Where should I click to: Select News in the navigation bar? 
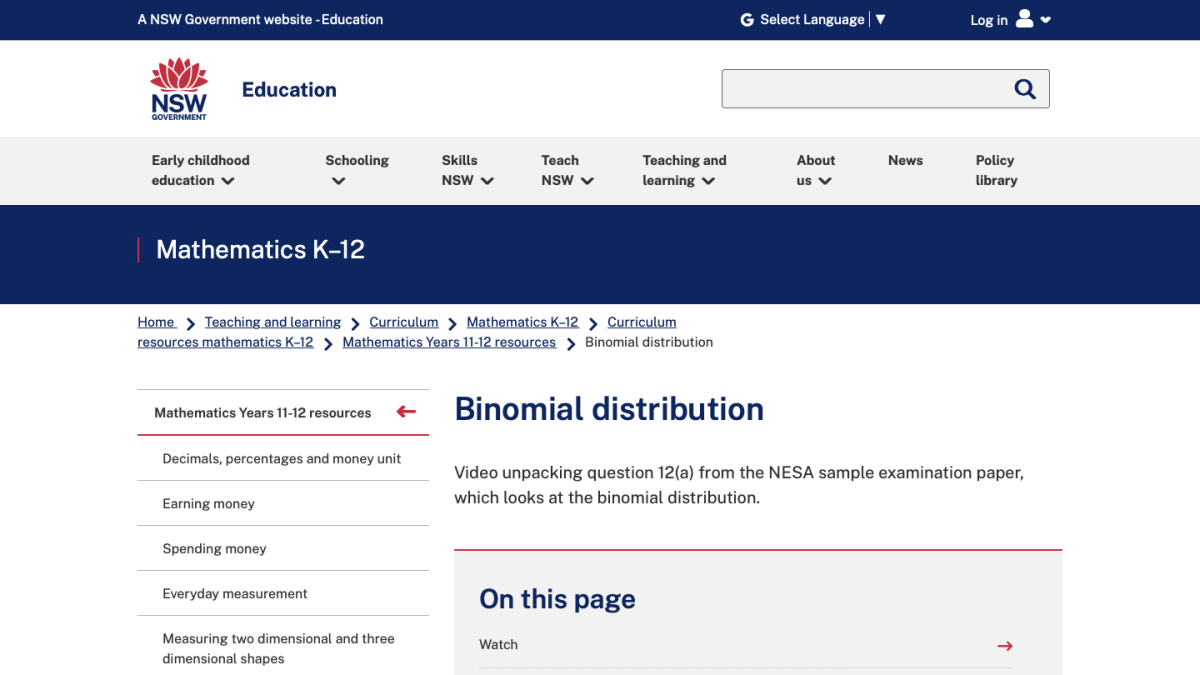point(905,160)
